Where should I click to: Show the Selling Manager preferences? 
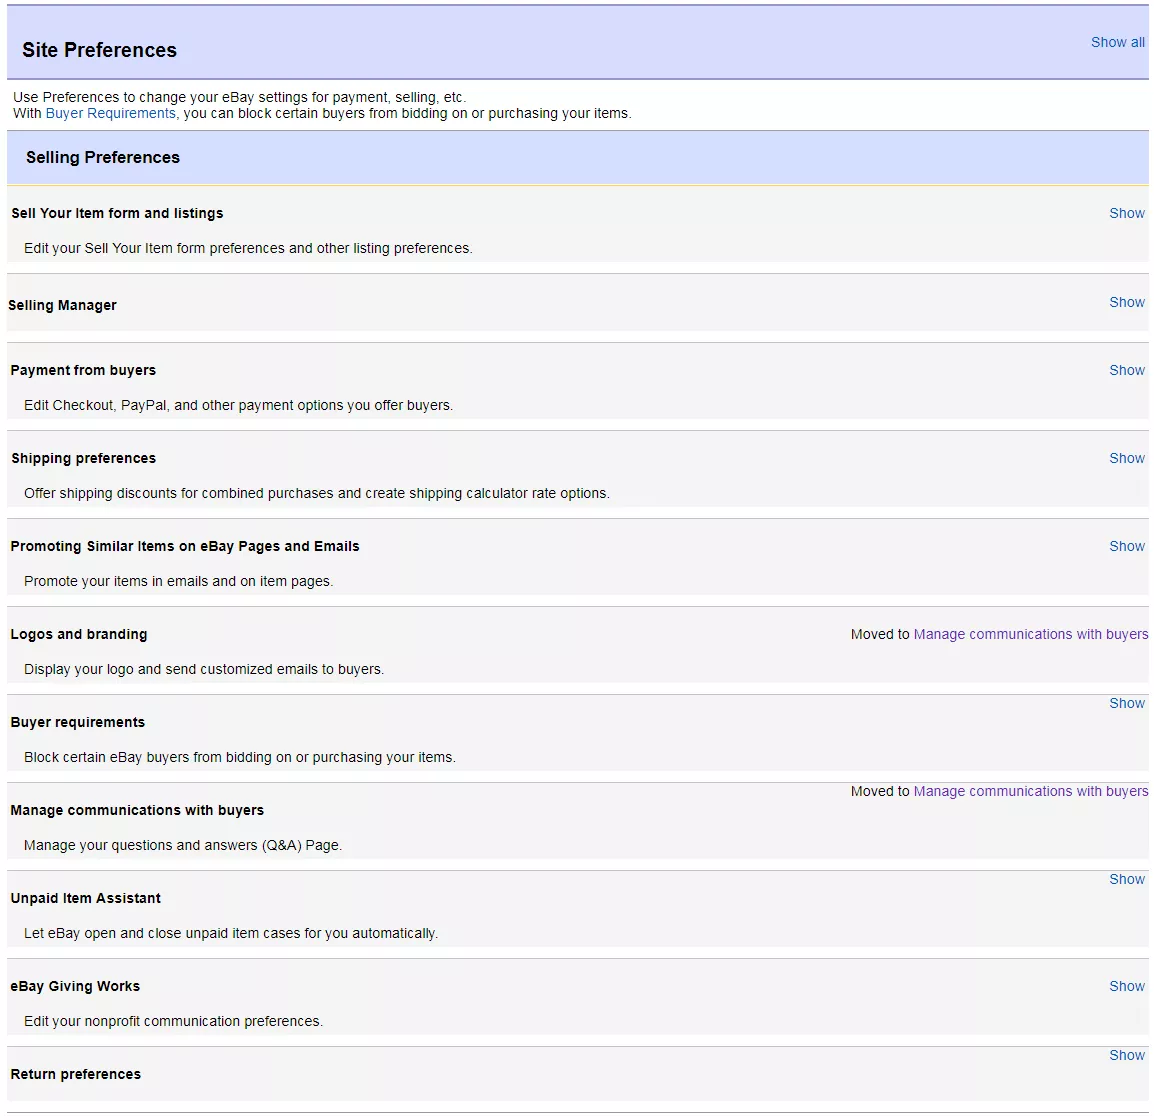click(1126, 301)
